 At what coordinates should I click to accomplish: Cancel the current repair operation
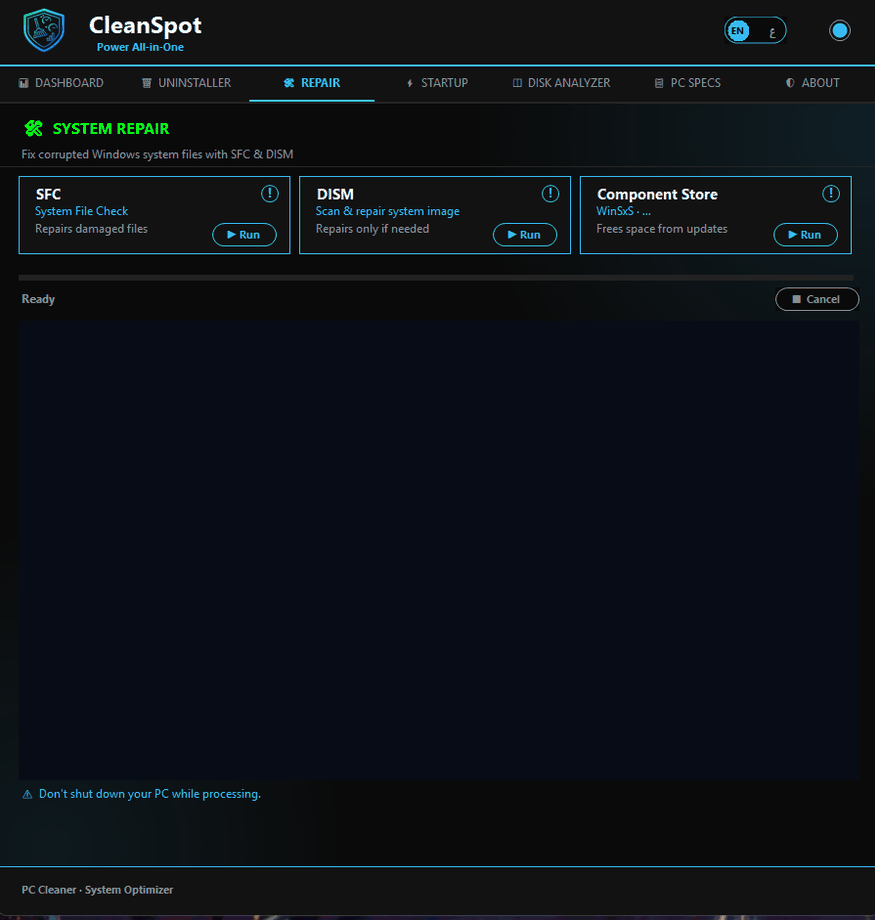click(817, 299)
